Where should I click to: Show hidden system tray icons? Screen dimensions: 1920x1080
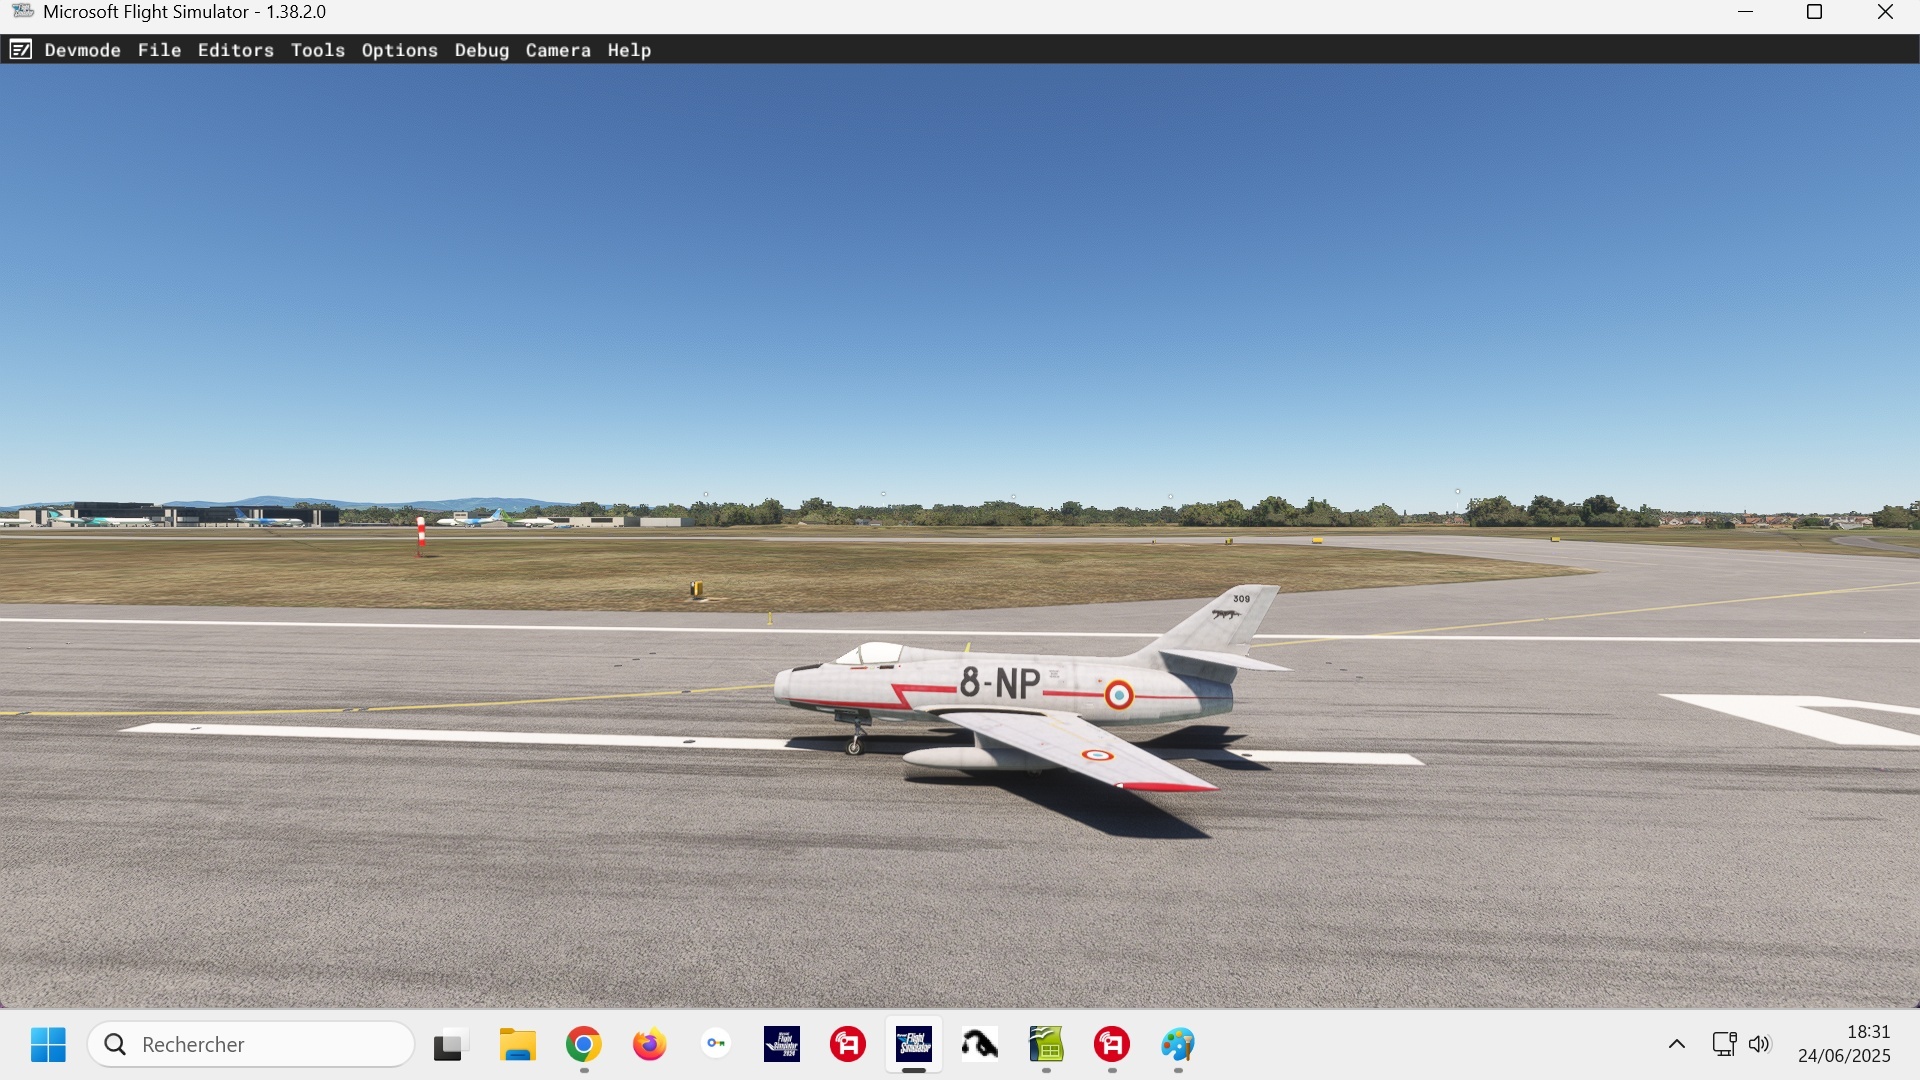coord(1677,1045)
